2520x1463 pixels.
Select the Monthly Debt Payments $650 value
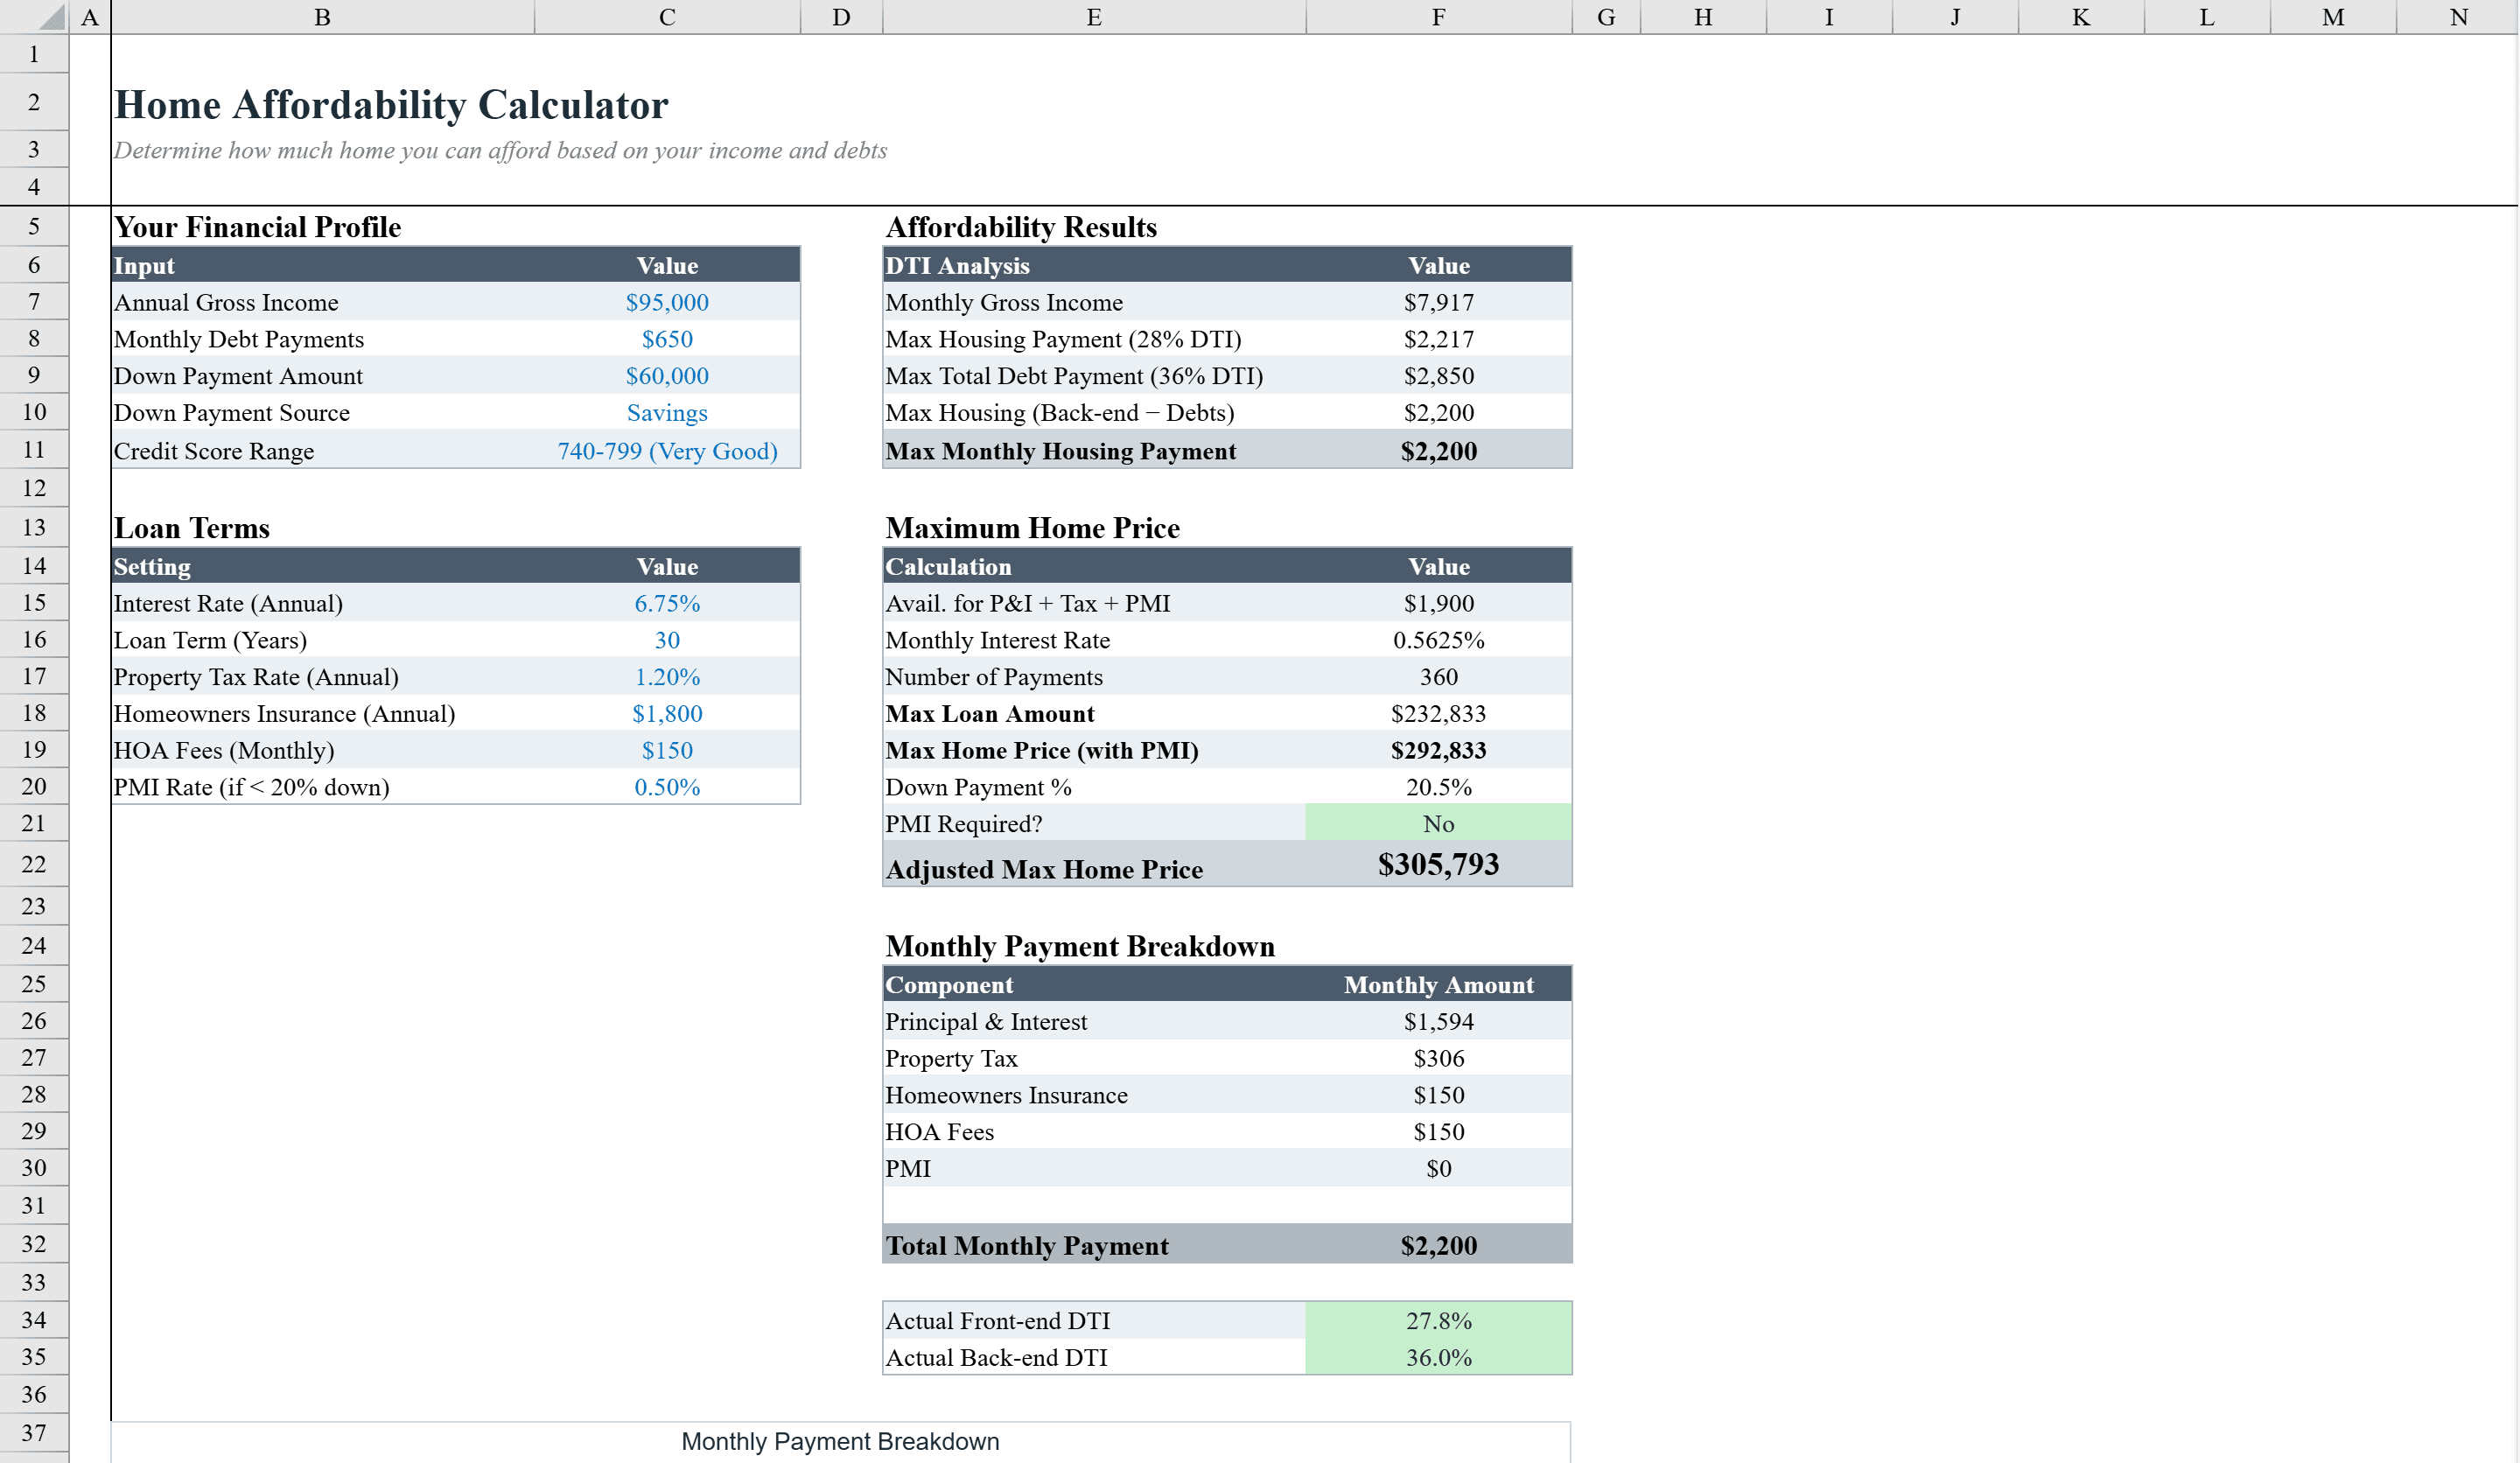click(666, 339)
